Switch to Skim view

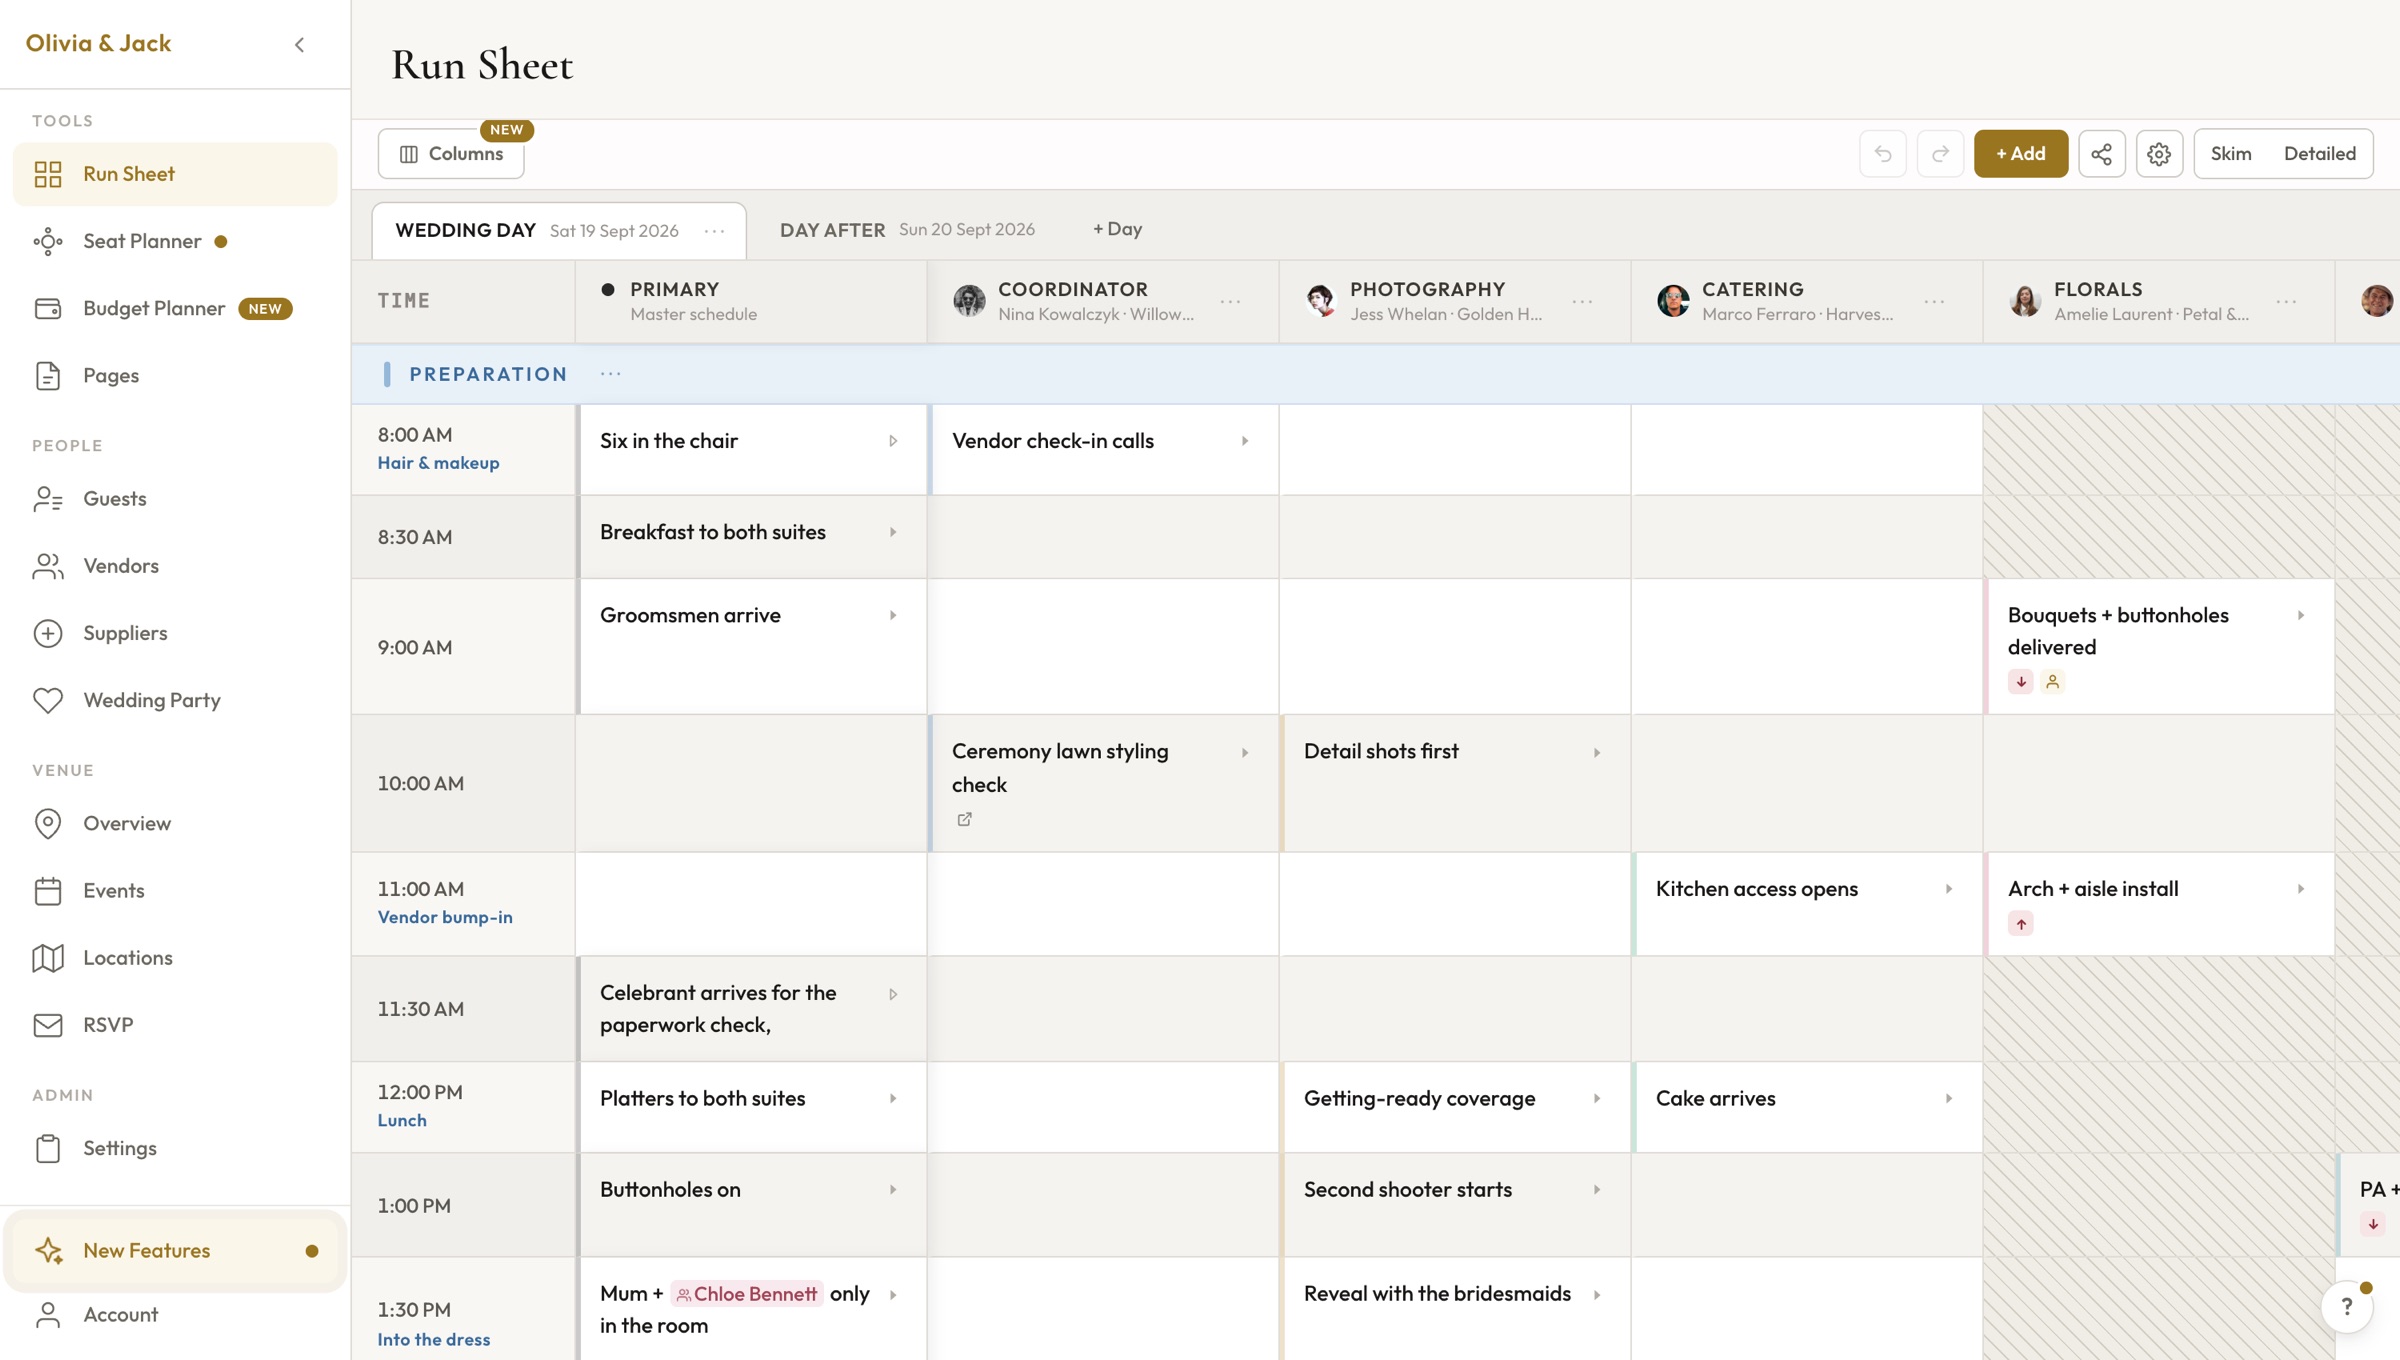click(x=2230, y=154)
